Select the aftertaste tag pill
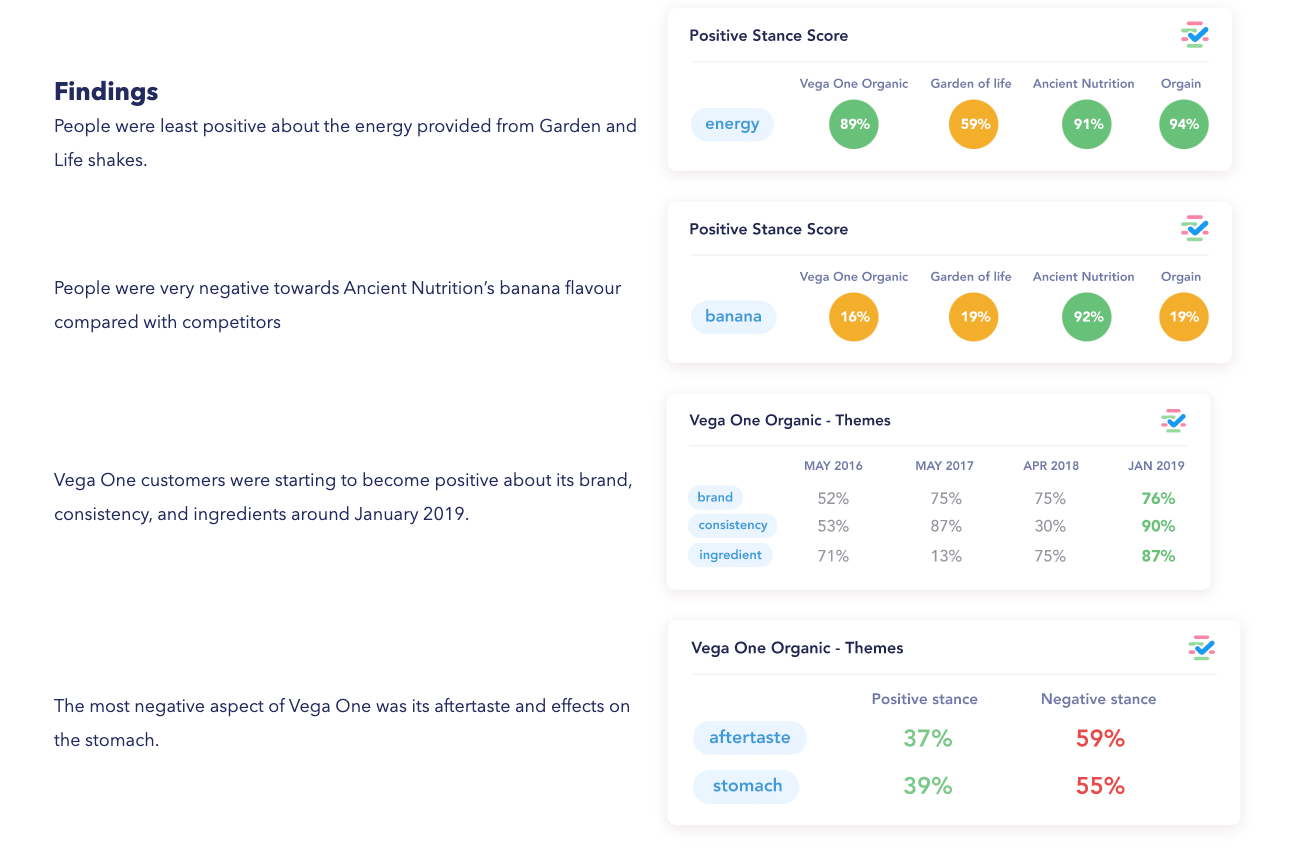 [x=750, y=738]
